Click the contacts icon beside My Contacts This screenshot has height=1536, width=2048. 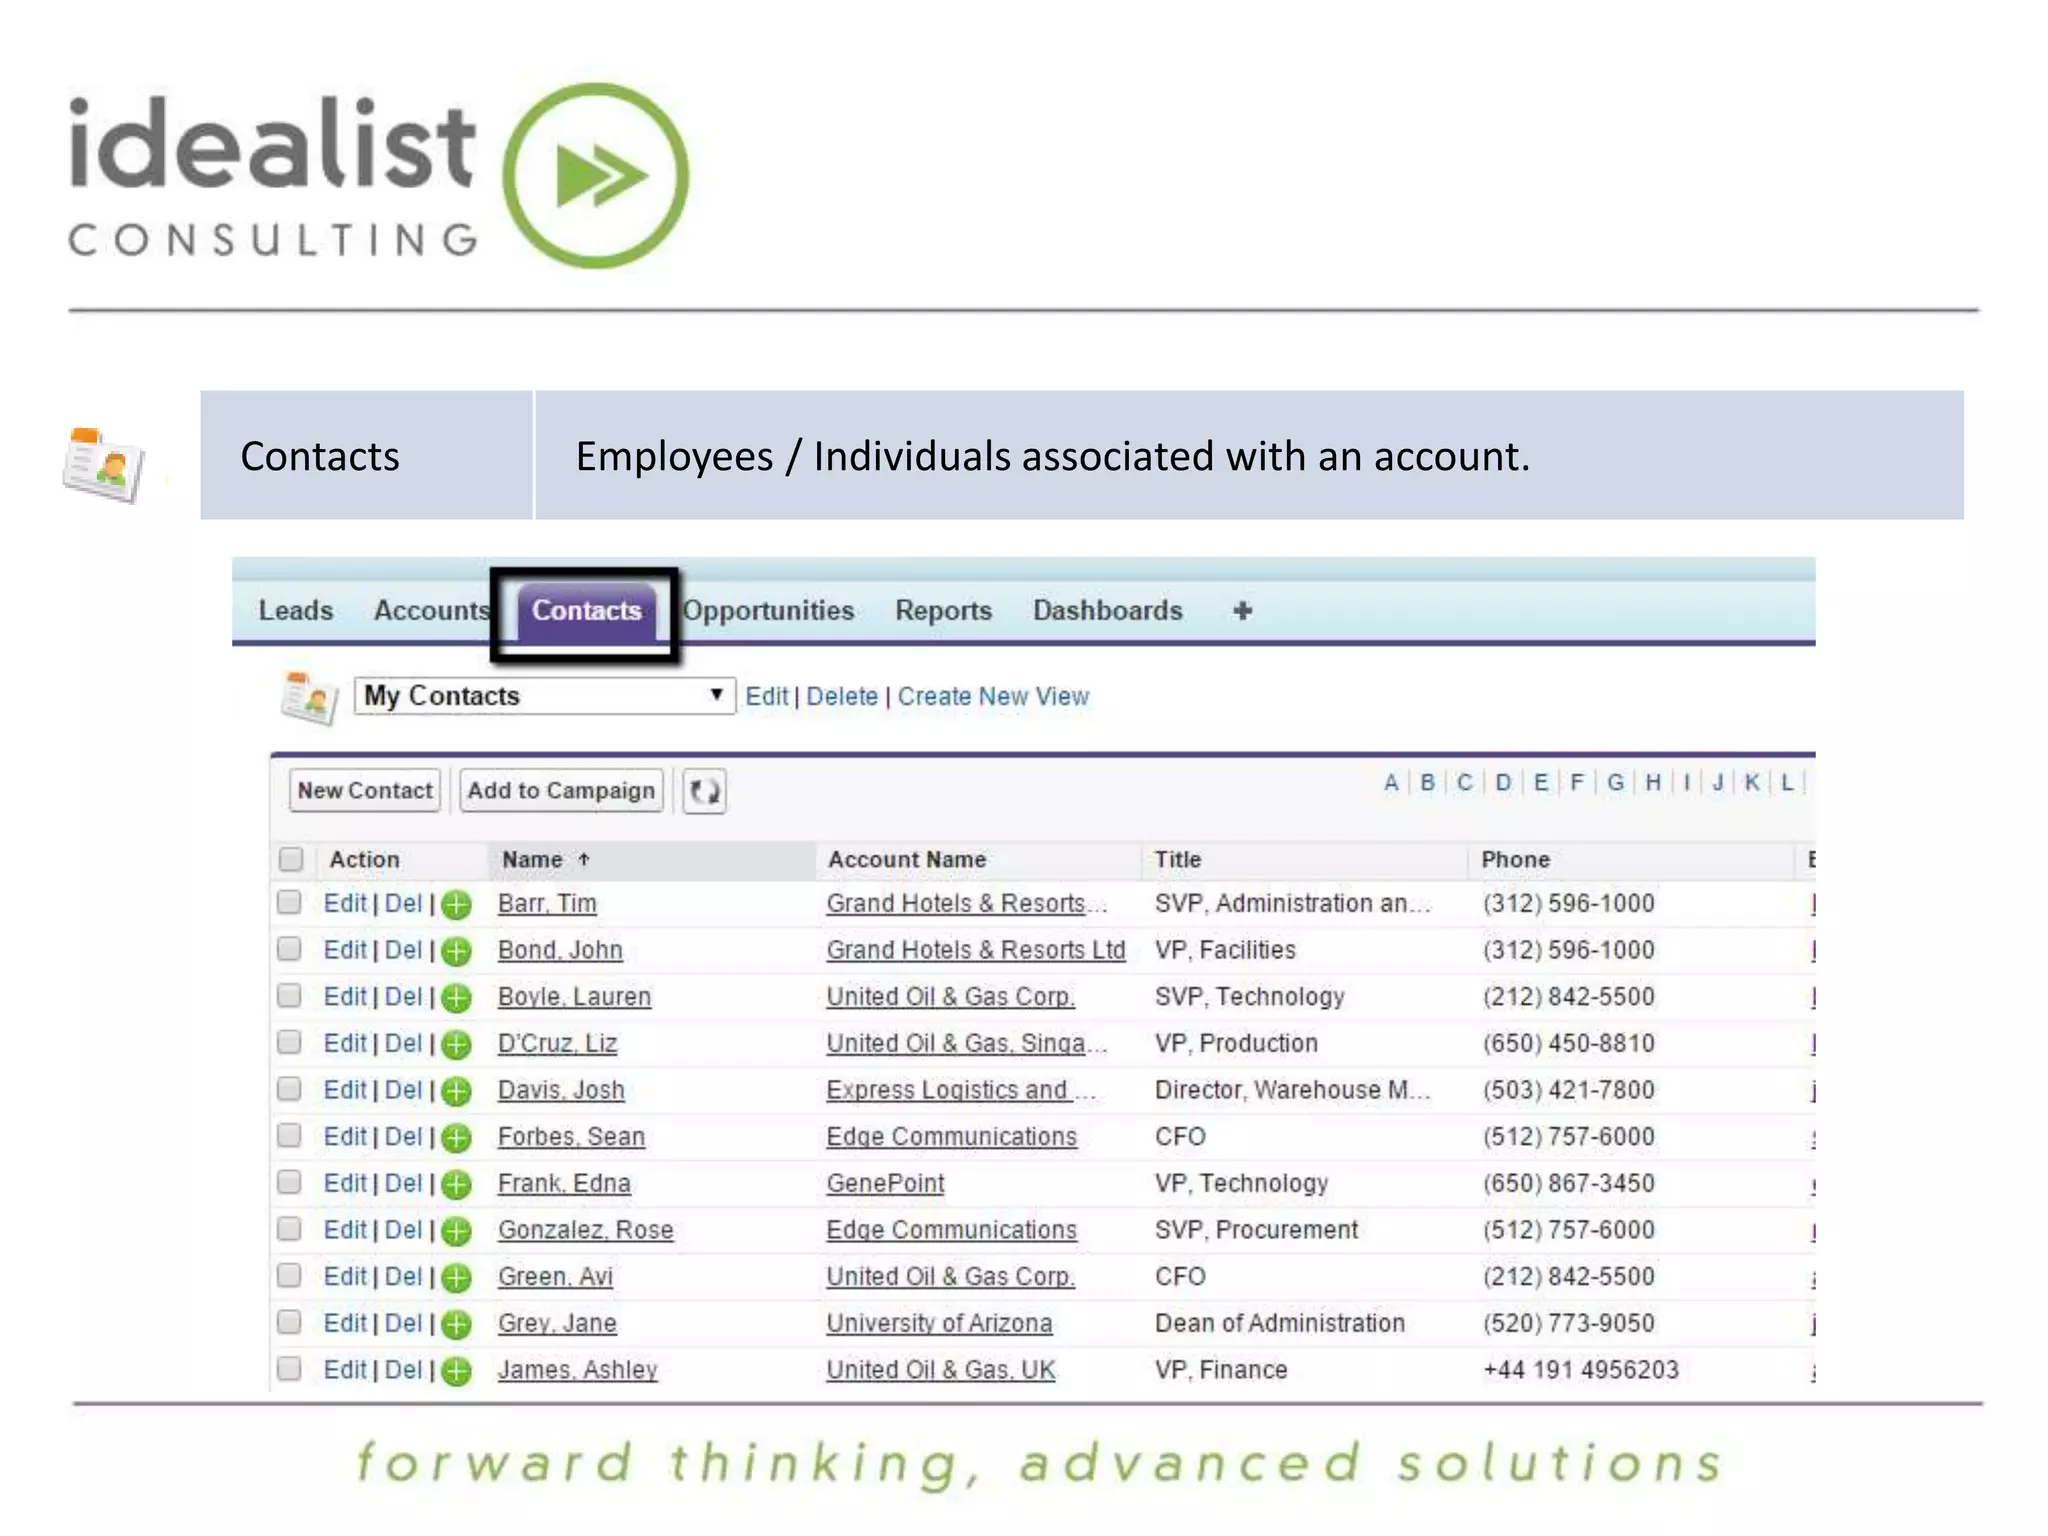point(308,697)
